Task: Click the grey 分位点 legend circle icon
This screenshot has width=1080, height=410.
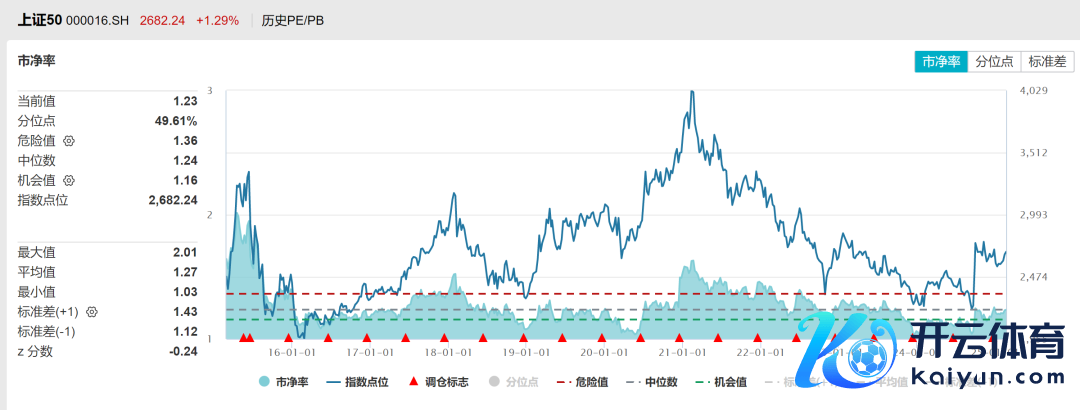Action: click(493, 382)
